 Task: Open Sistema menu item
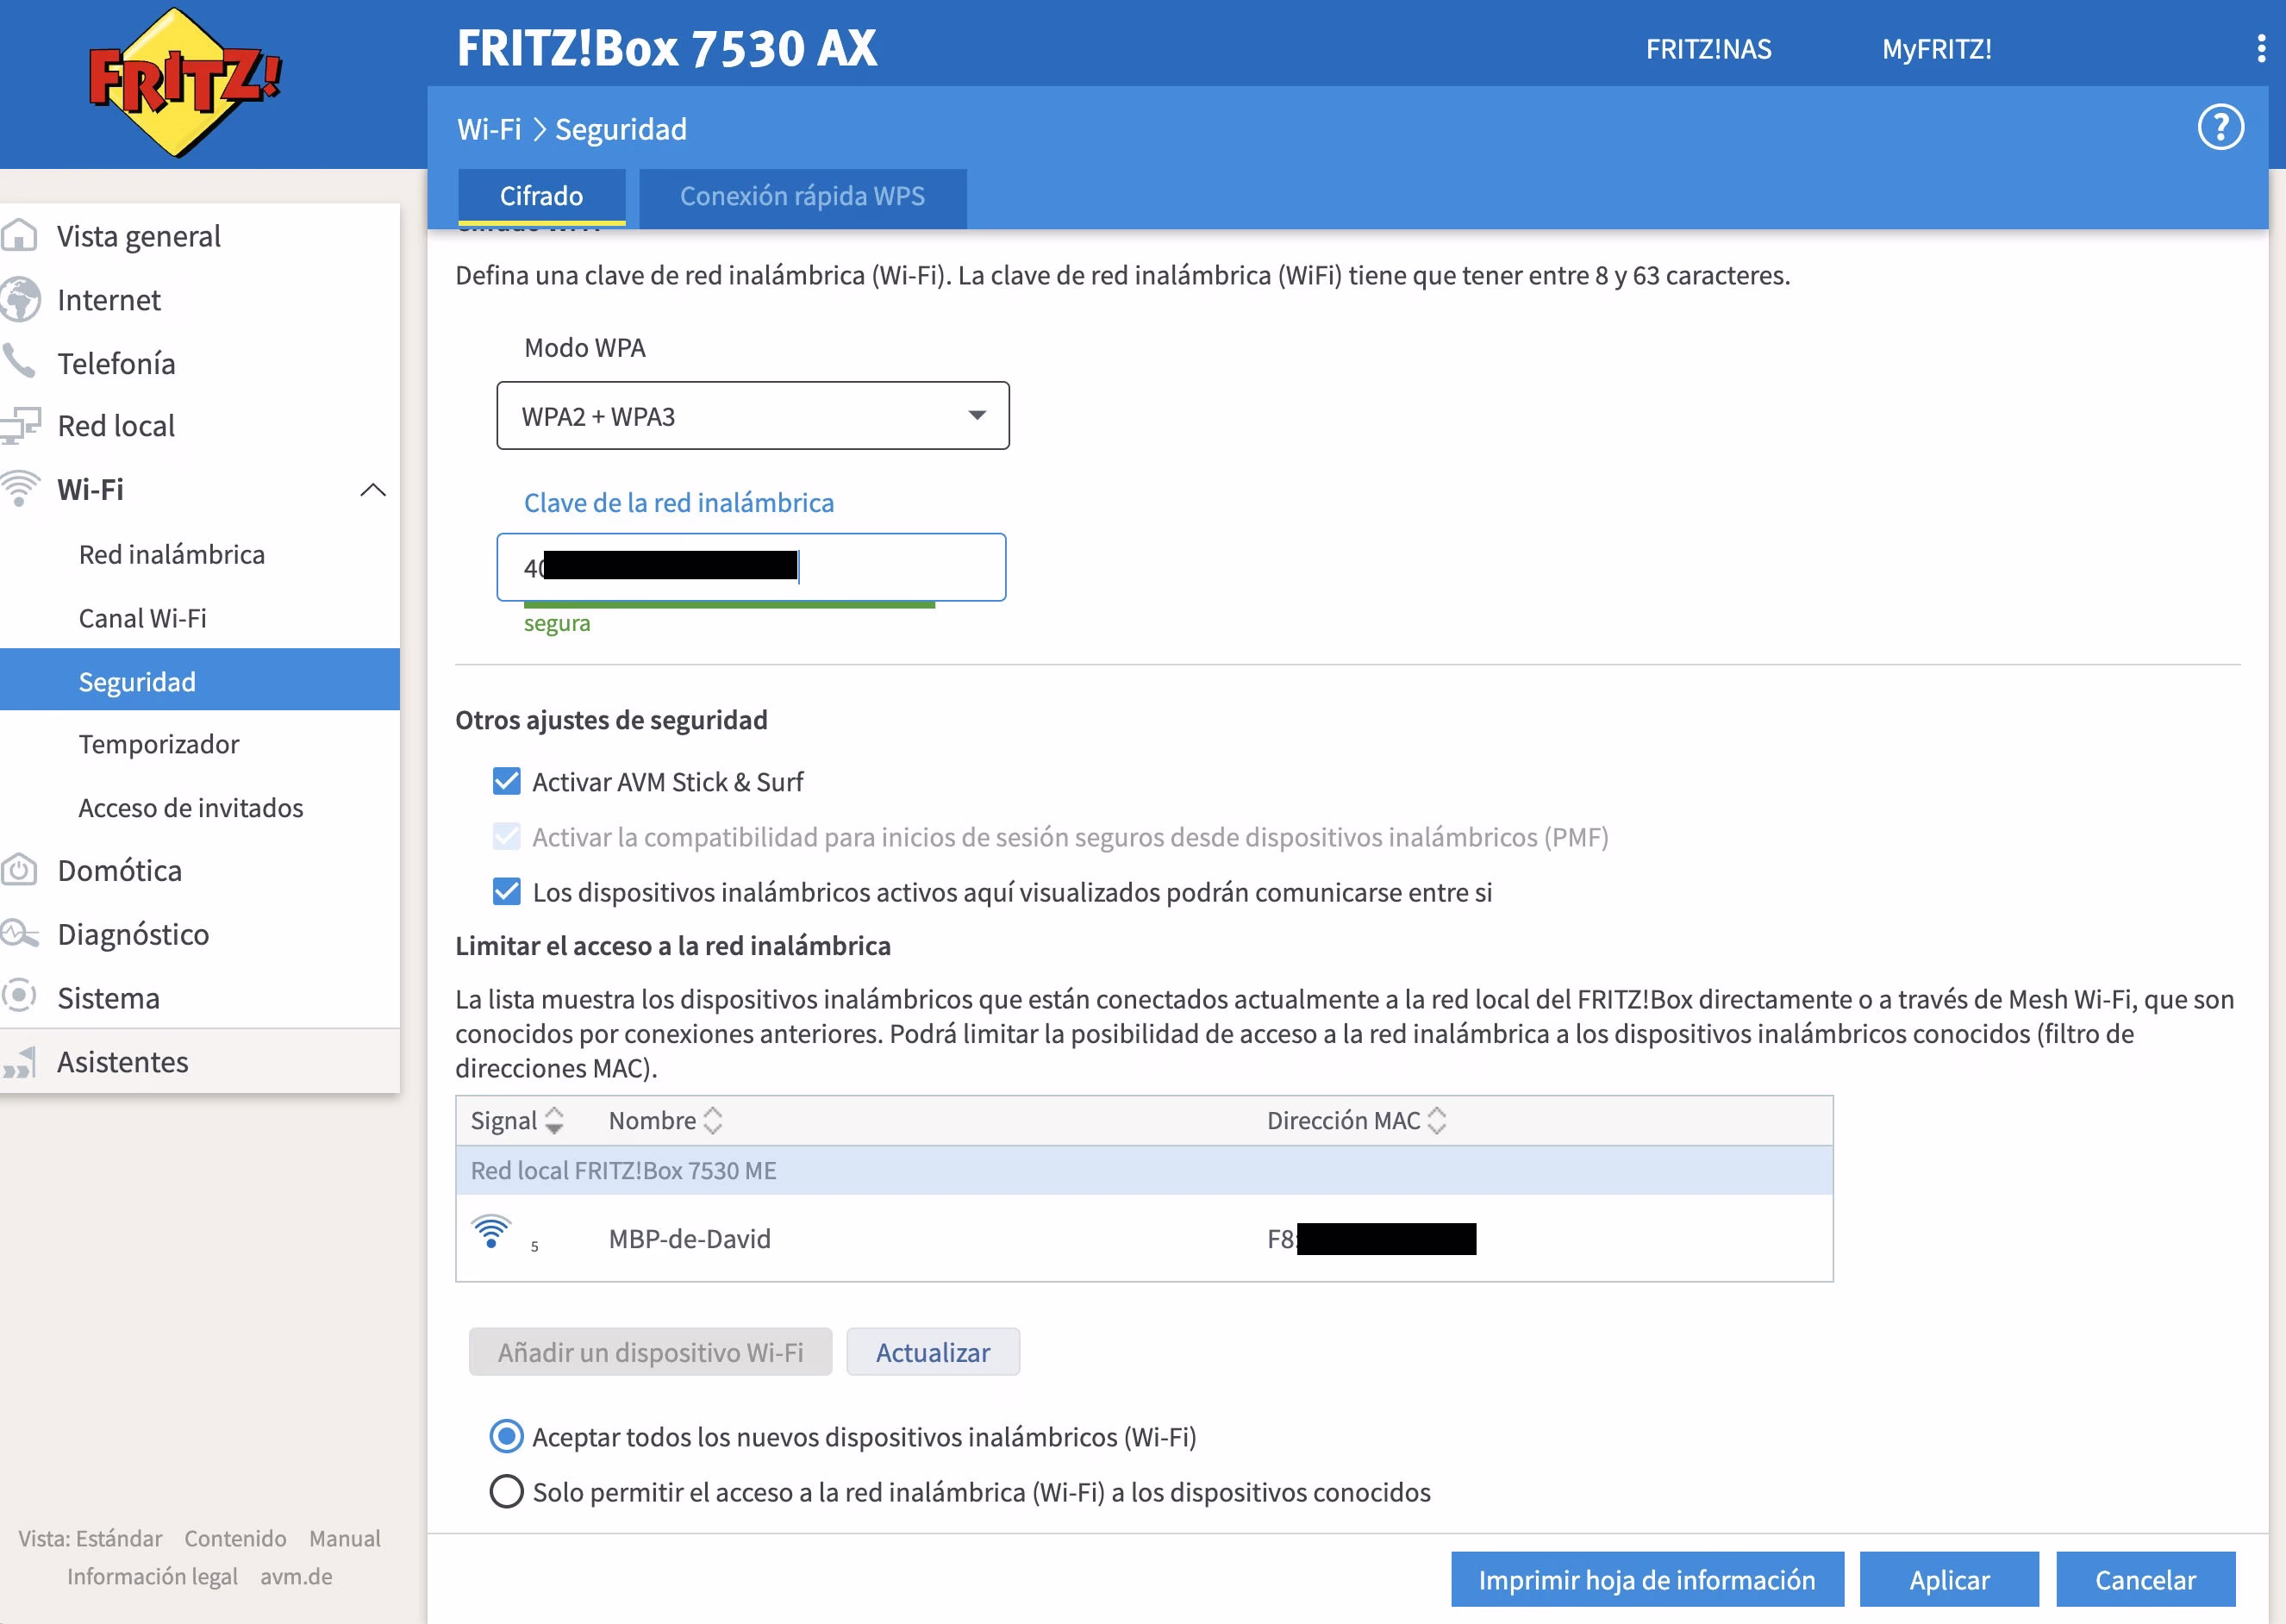coord(109,998)
